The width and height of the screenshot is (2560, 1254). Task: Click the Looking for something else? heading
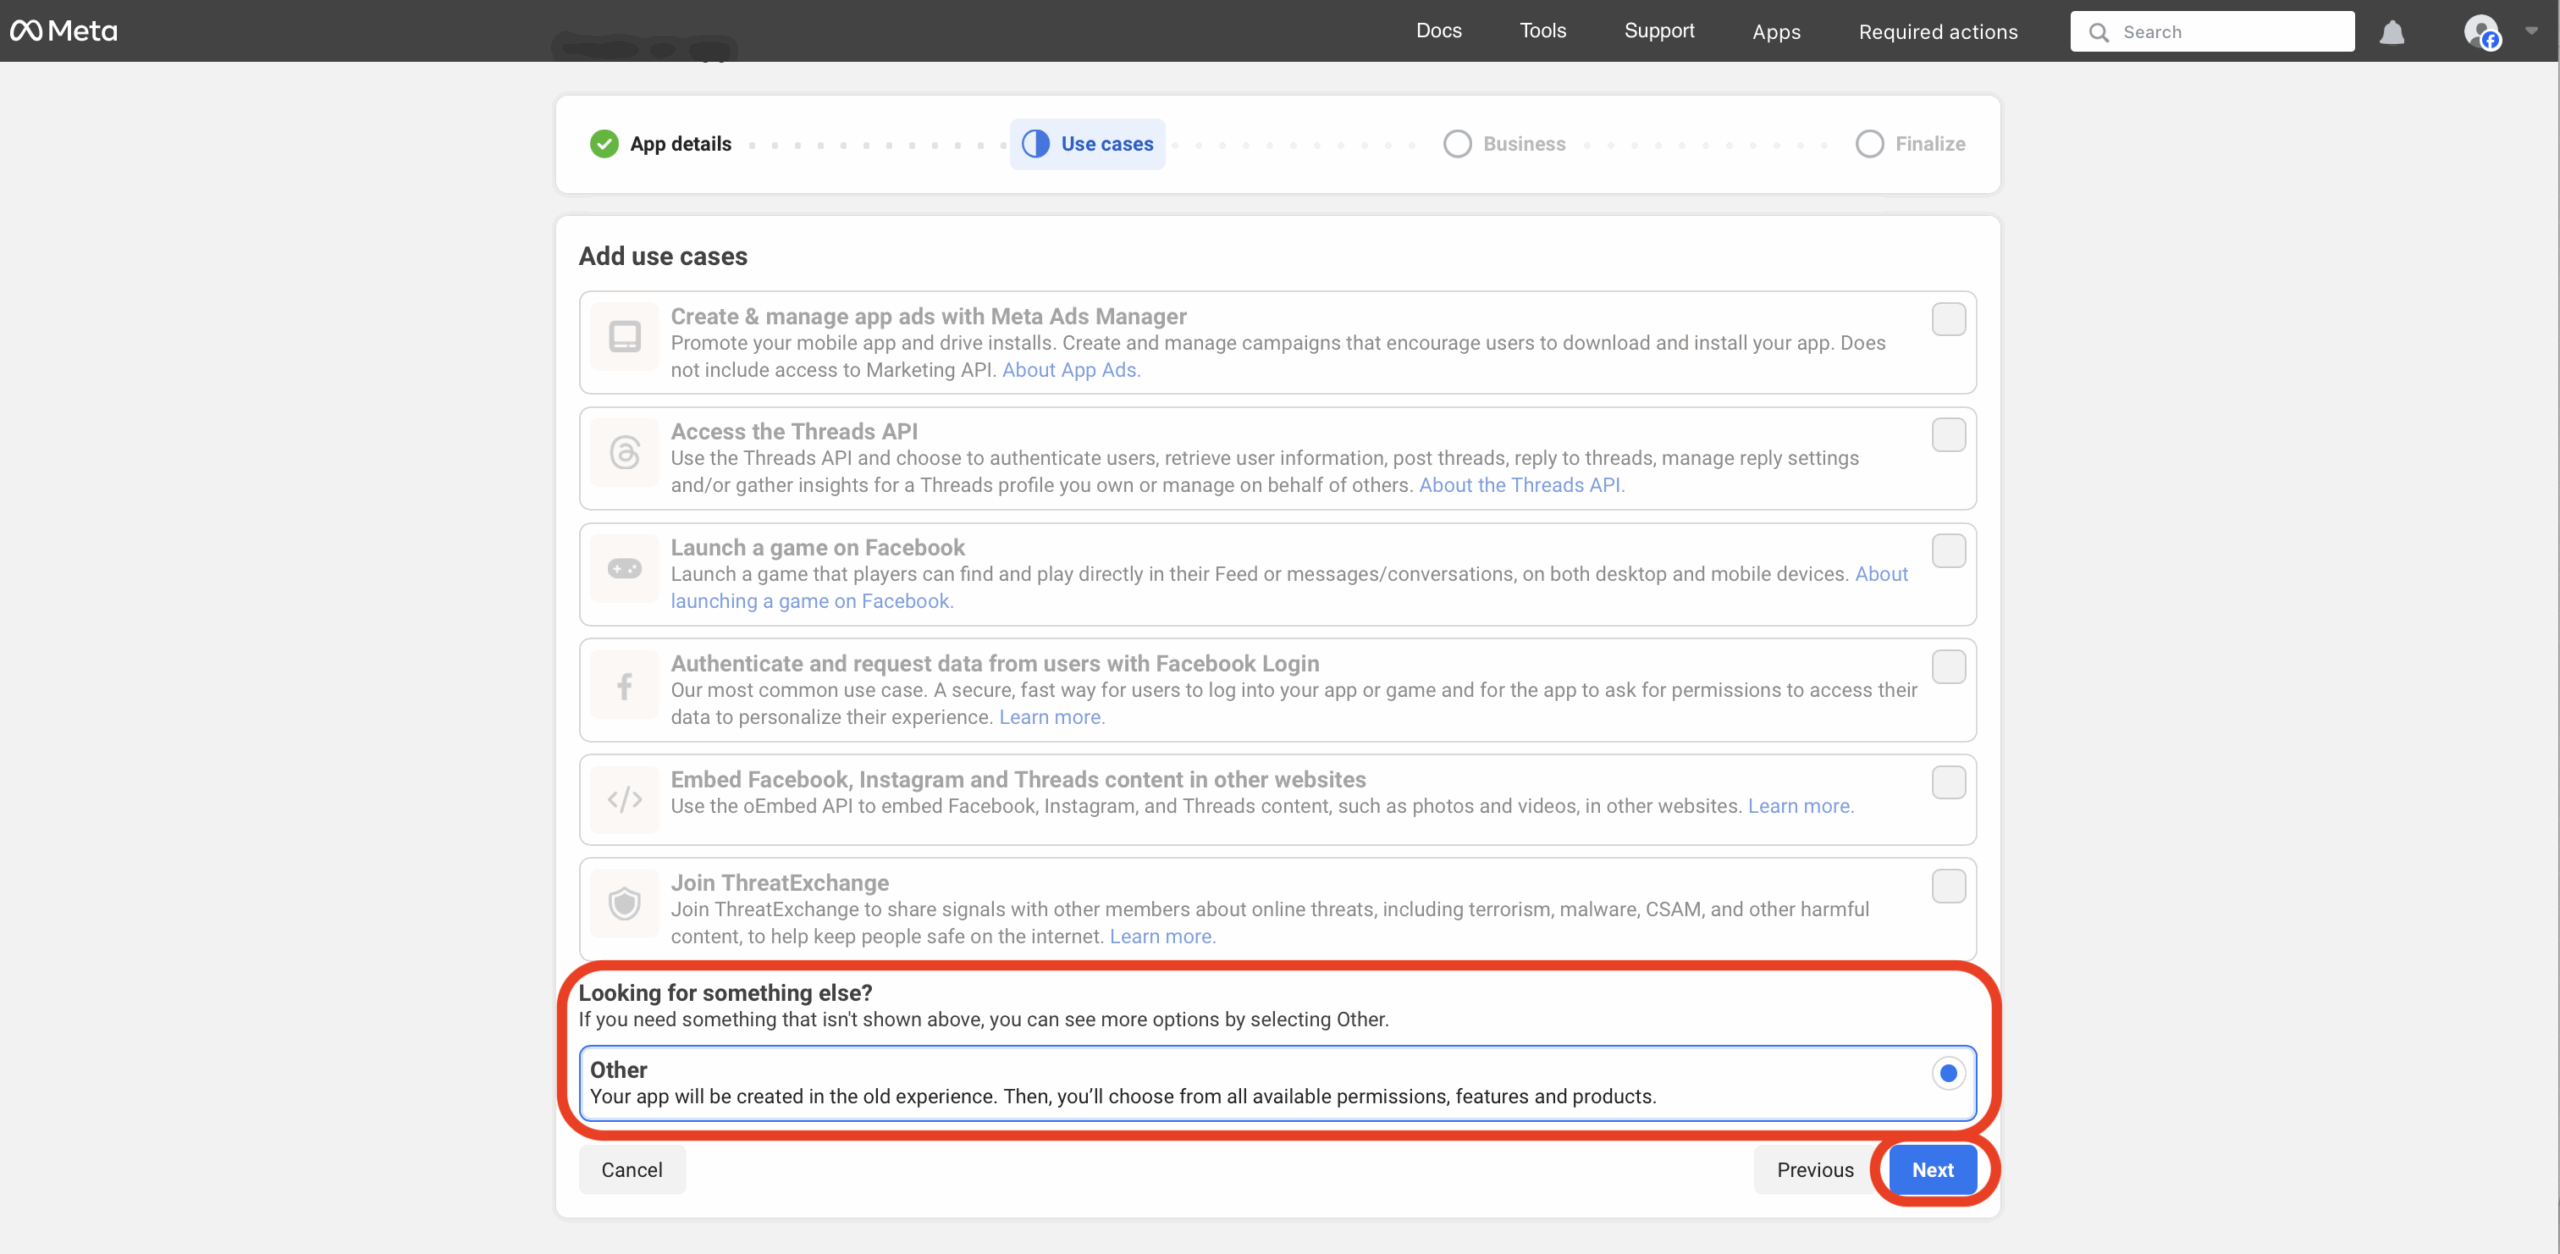pos(725,993)
